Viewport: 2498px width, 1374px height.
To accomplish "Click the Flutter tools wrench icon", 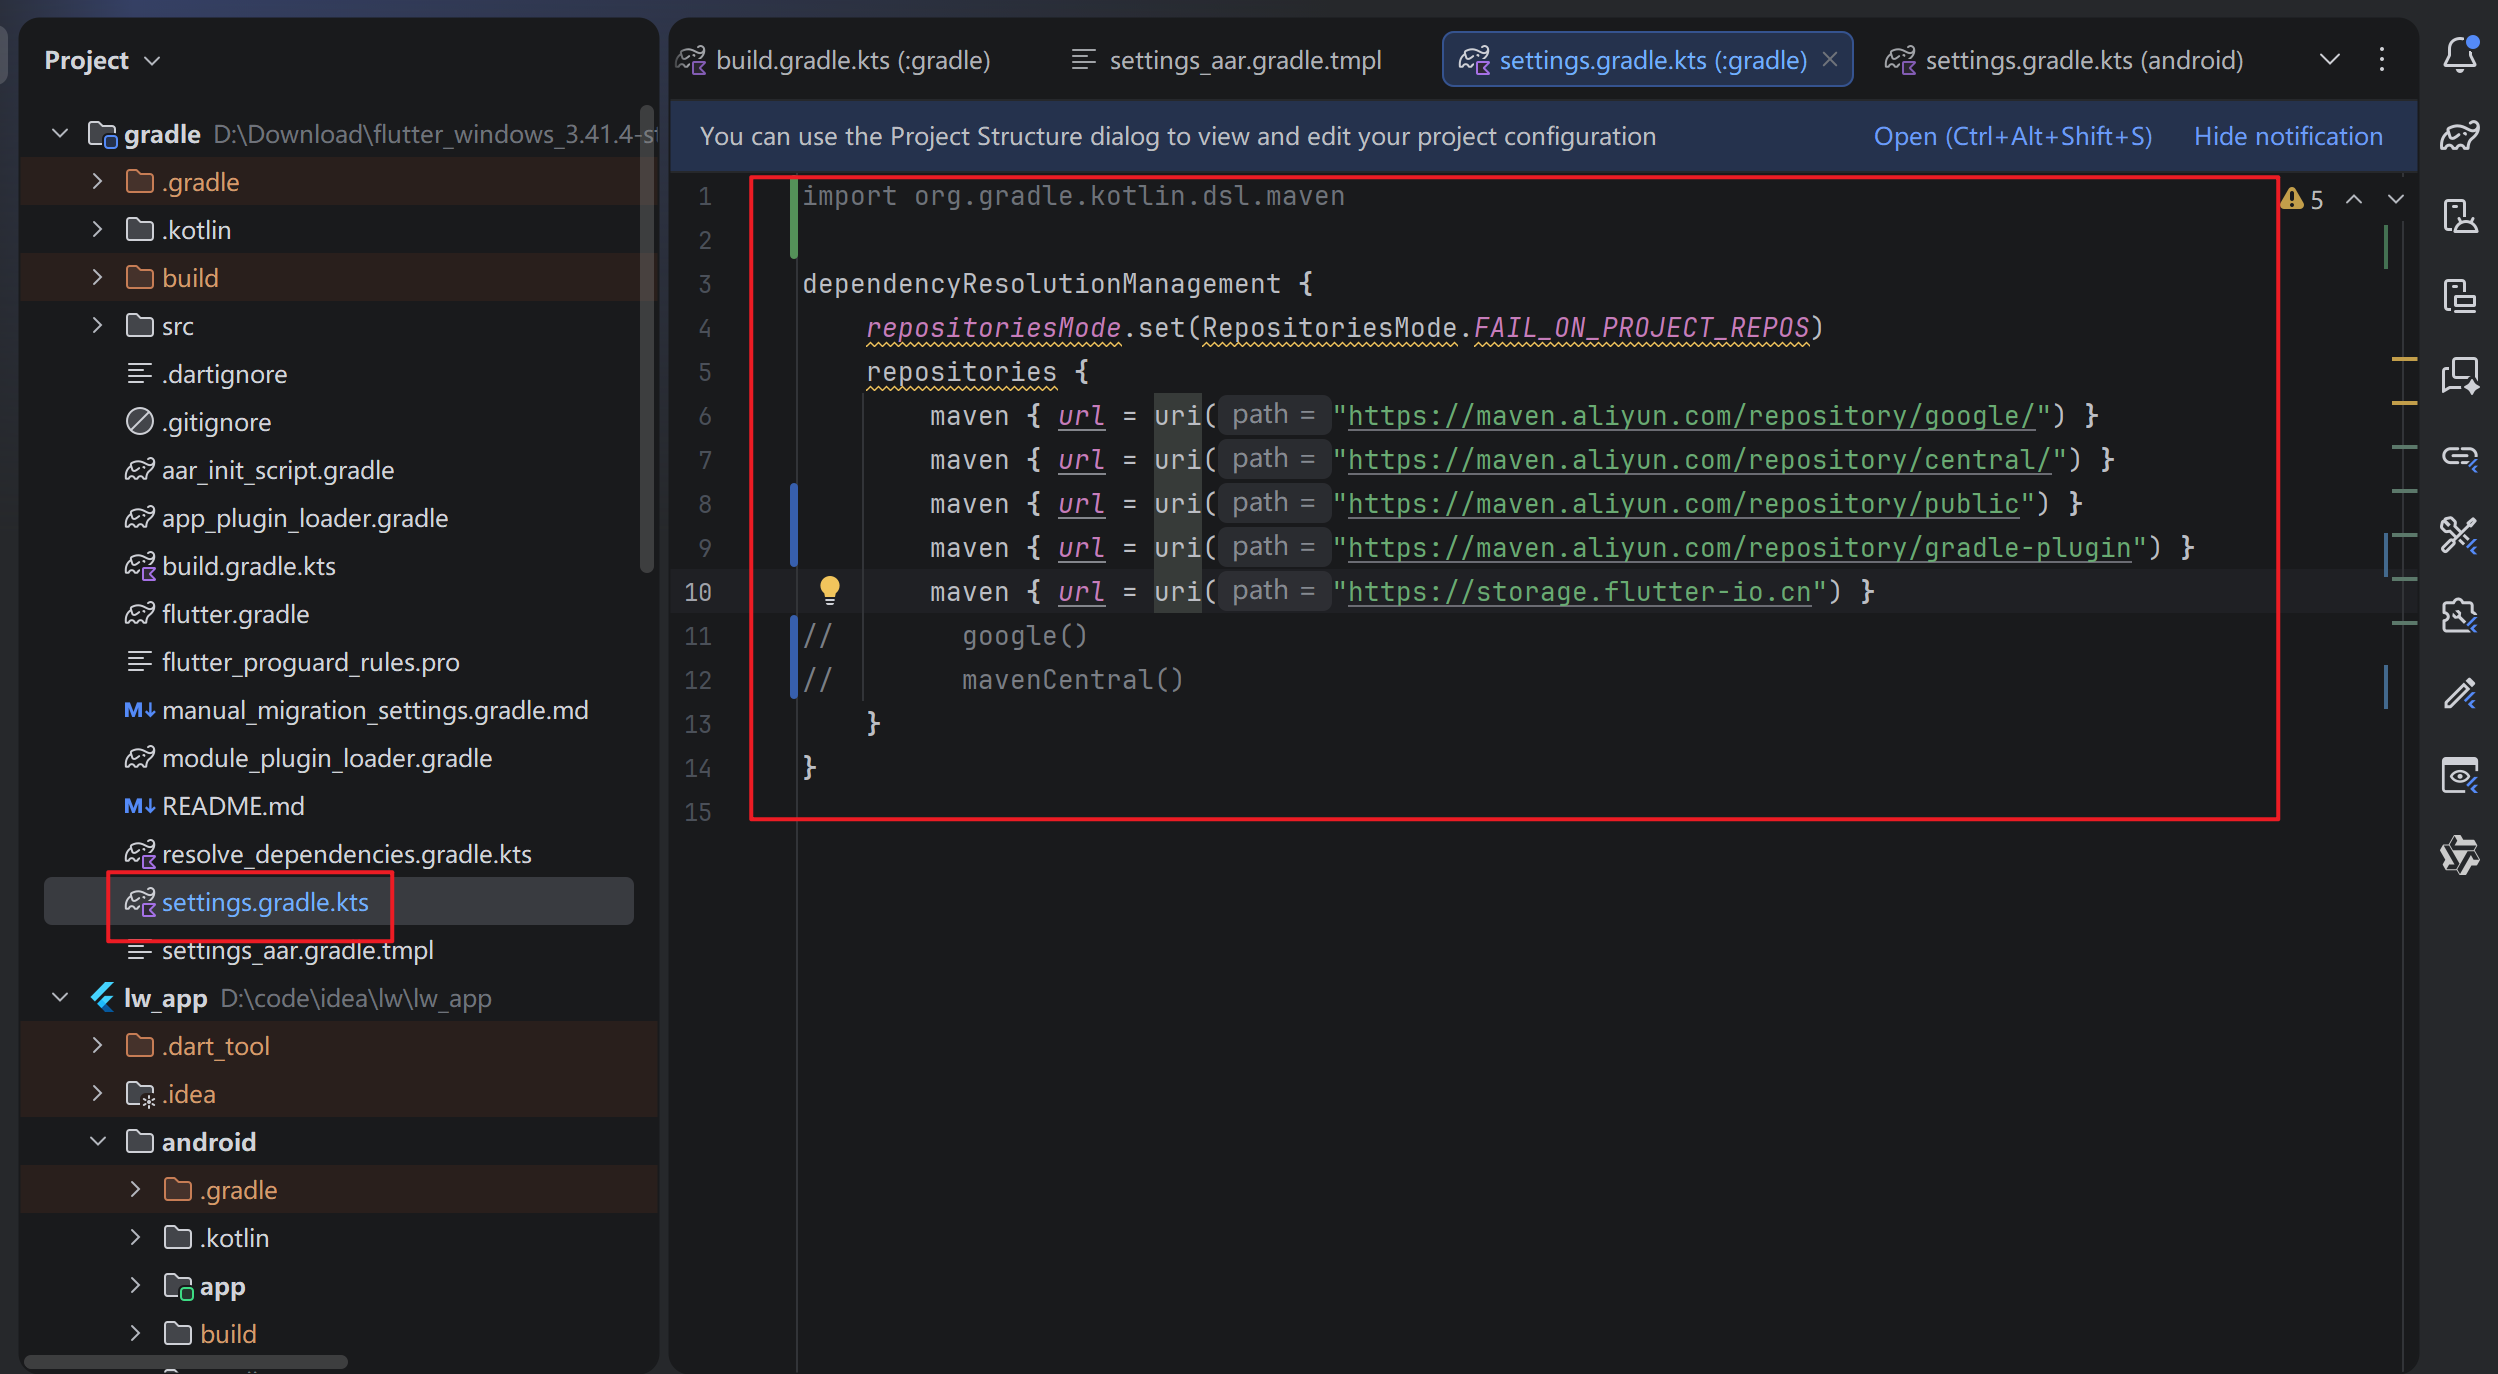I will (x=2459, y=536).
